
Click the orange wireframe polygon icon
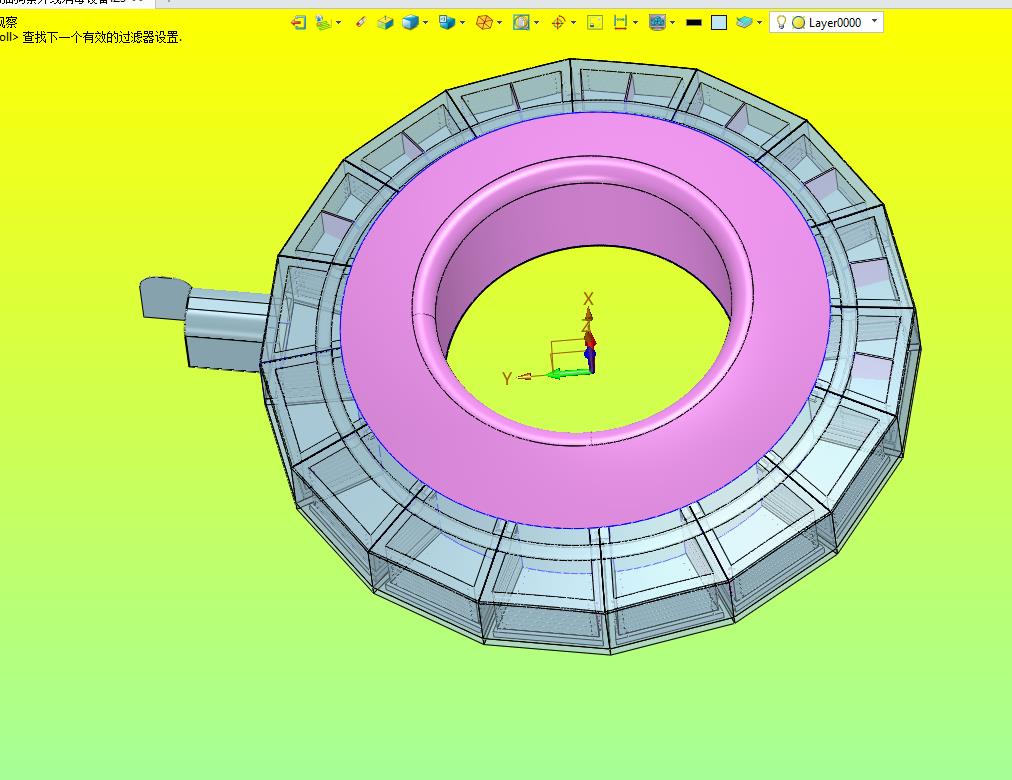click(x=484, y=23)
